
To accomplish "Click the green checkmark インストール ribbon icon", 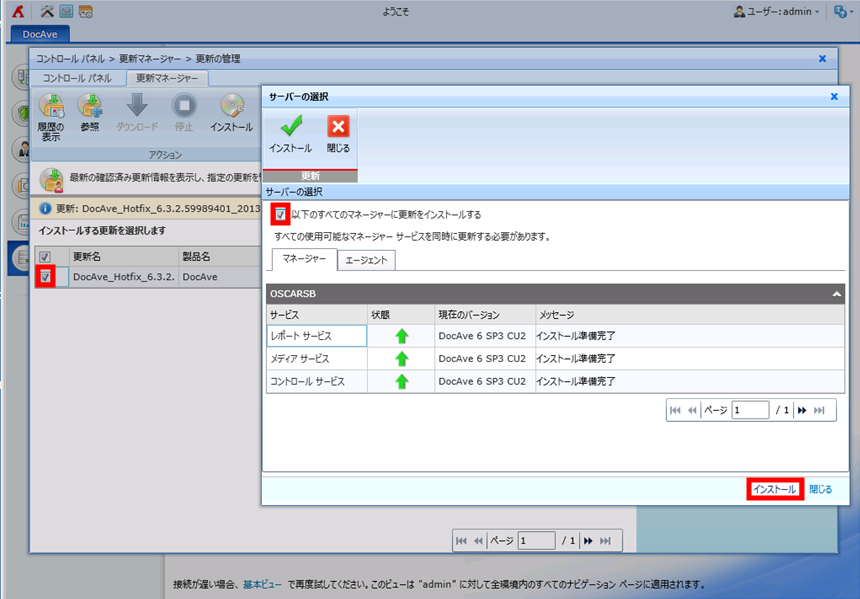I will pyautogui.click(x=291, y=126).
